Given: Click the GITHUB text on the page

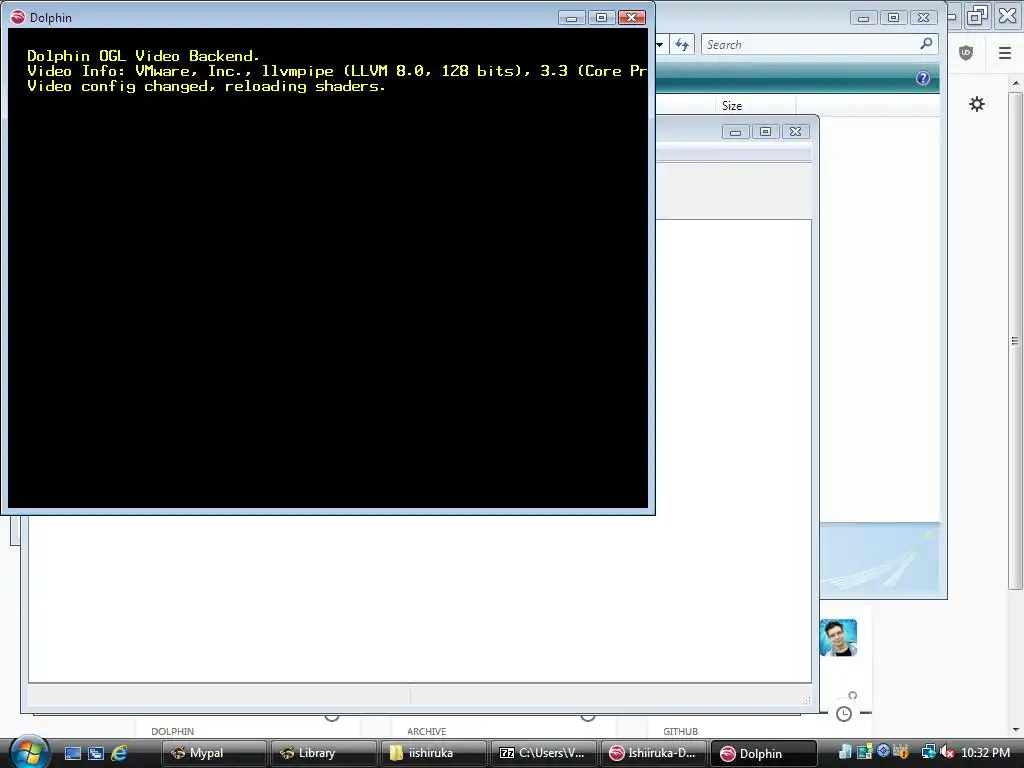Looking at the screenshot, I should click(680, 731).
